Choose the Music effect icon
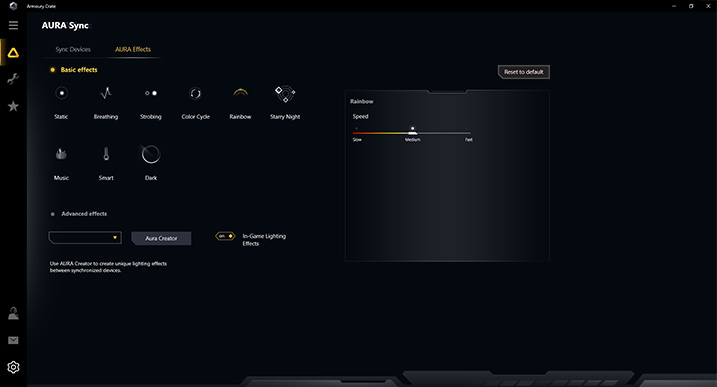Image resolution: width=717 pixels, height=387 pixels. click(x=61, y=154)
